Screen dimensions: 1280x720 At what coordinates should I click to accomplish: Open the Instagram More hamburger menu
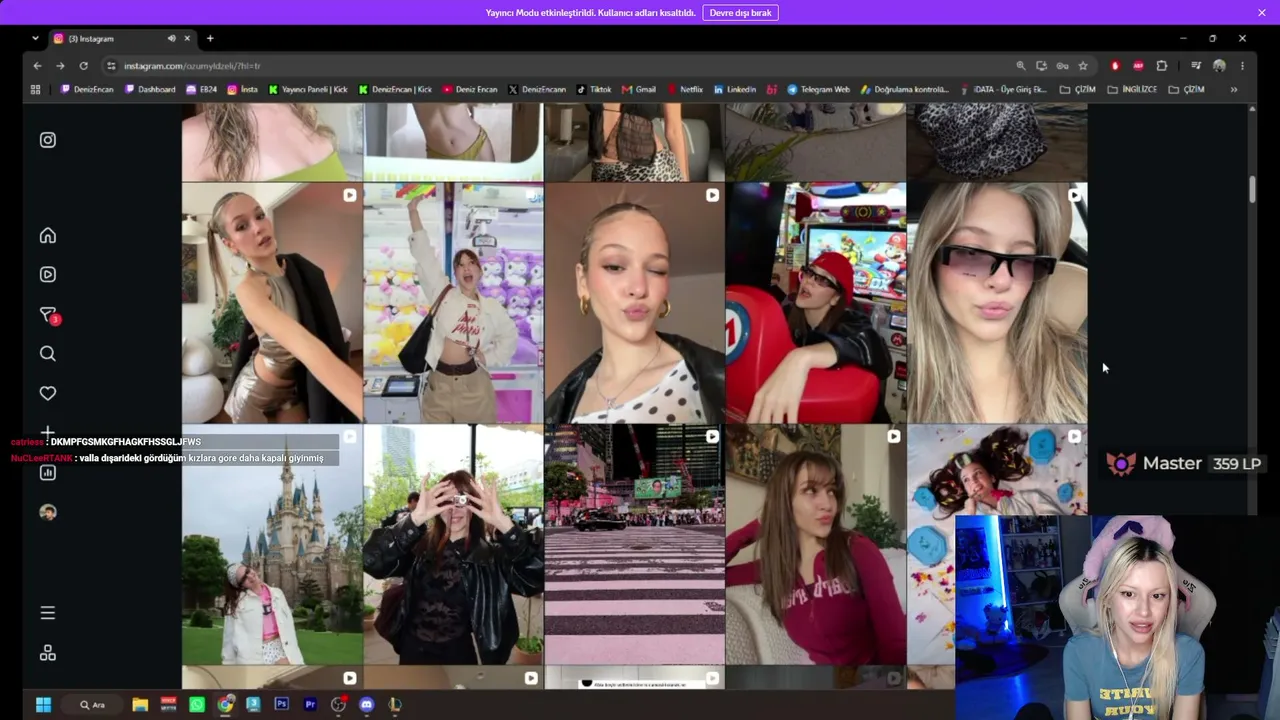pyautogui.click(x=48, y=613)
